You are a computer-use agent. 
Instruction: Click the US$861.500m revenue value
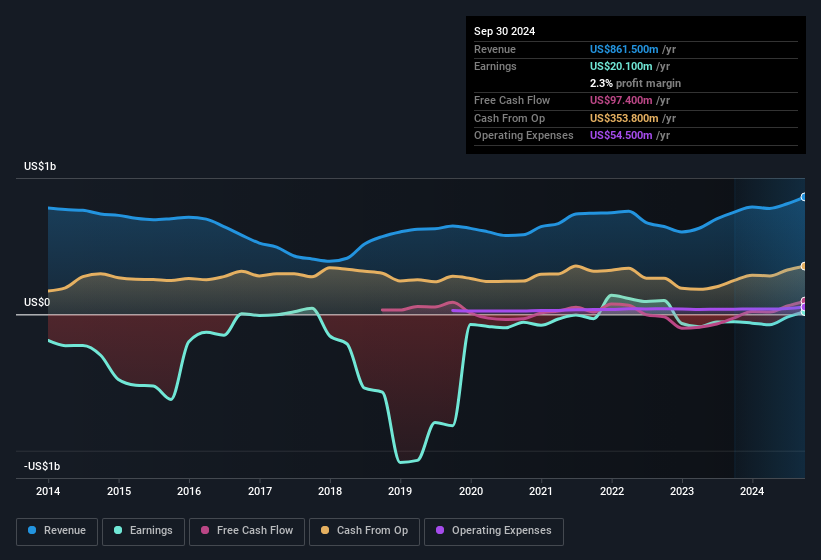pyautogui.click(x=624, y=49)
